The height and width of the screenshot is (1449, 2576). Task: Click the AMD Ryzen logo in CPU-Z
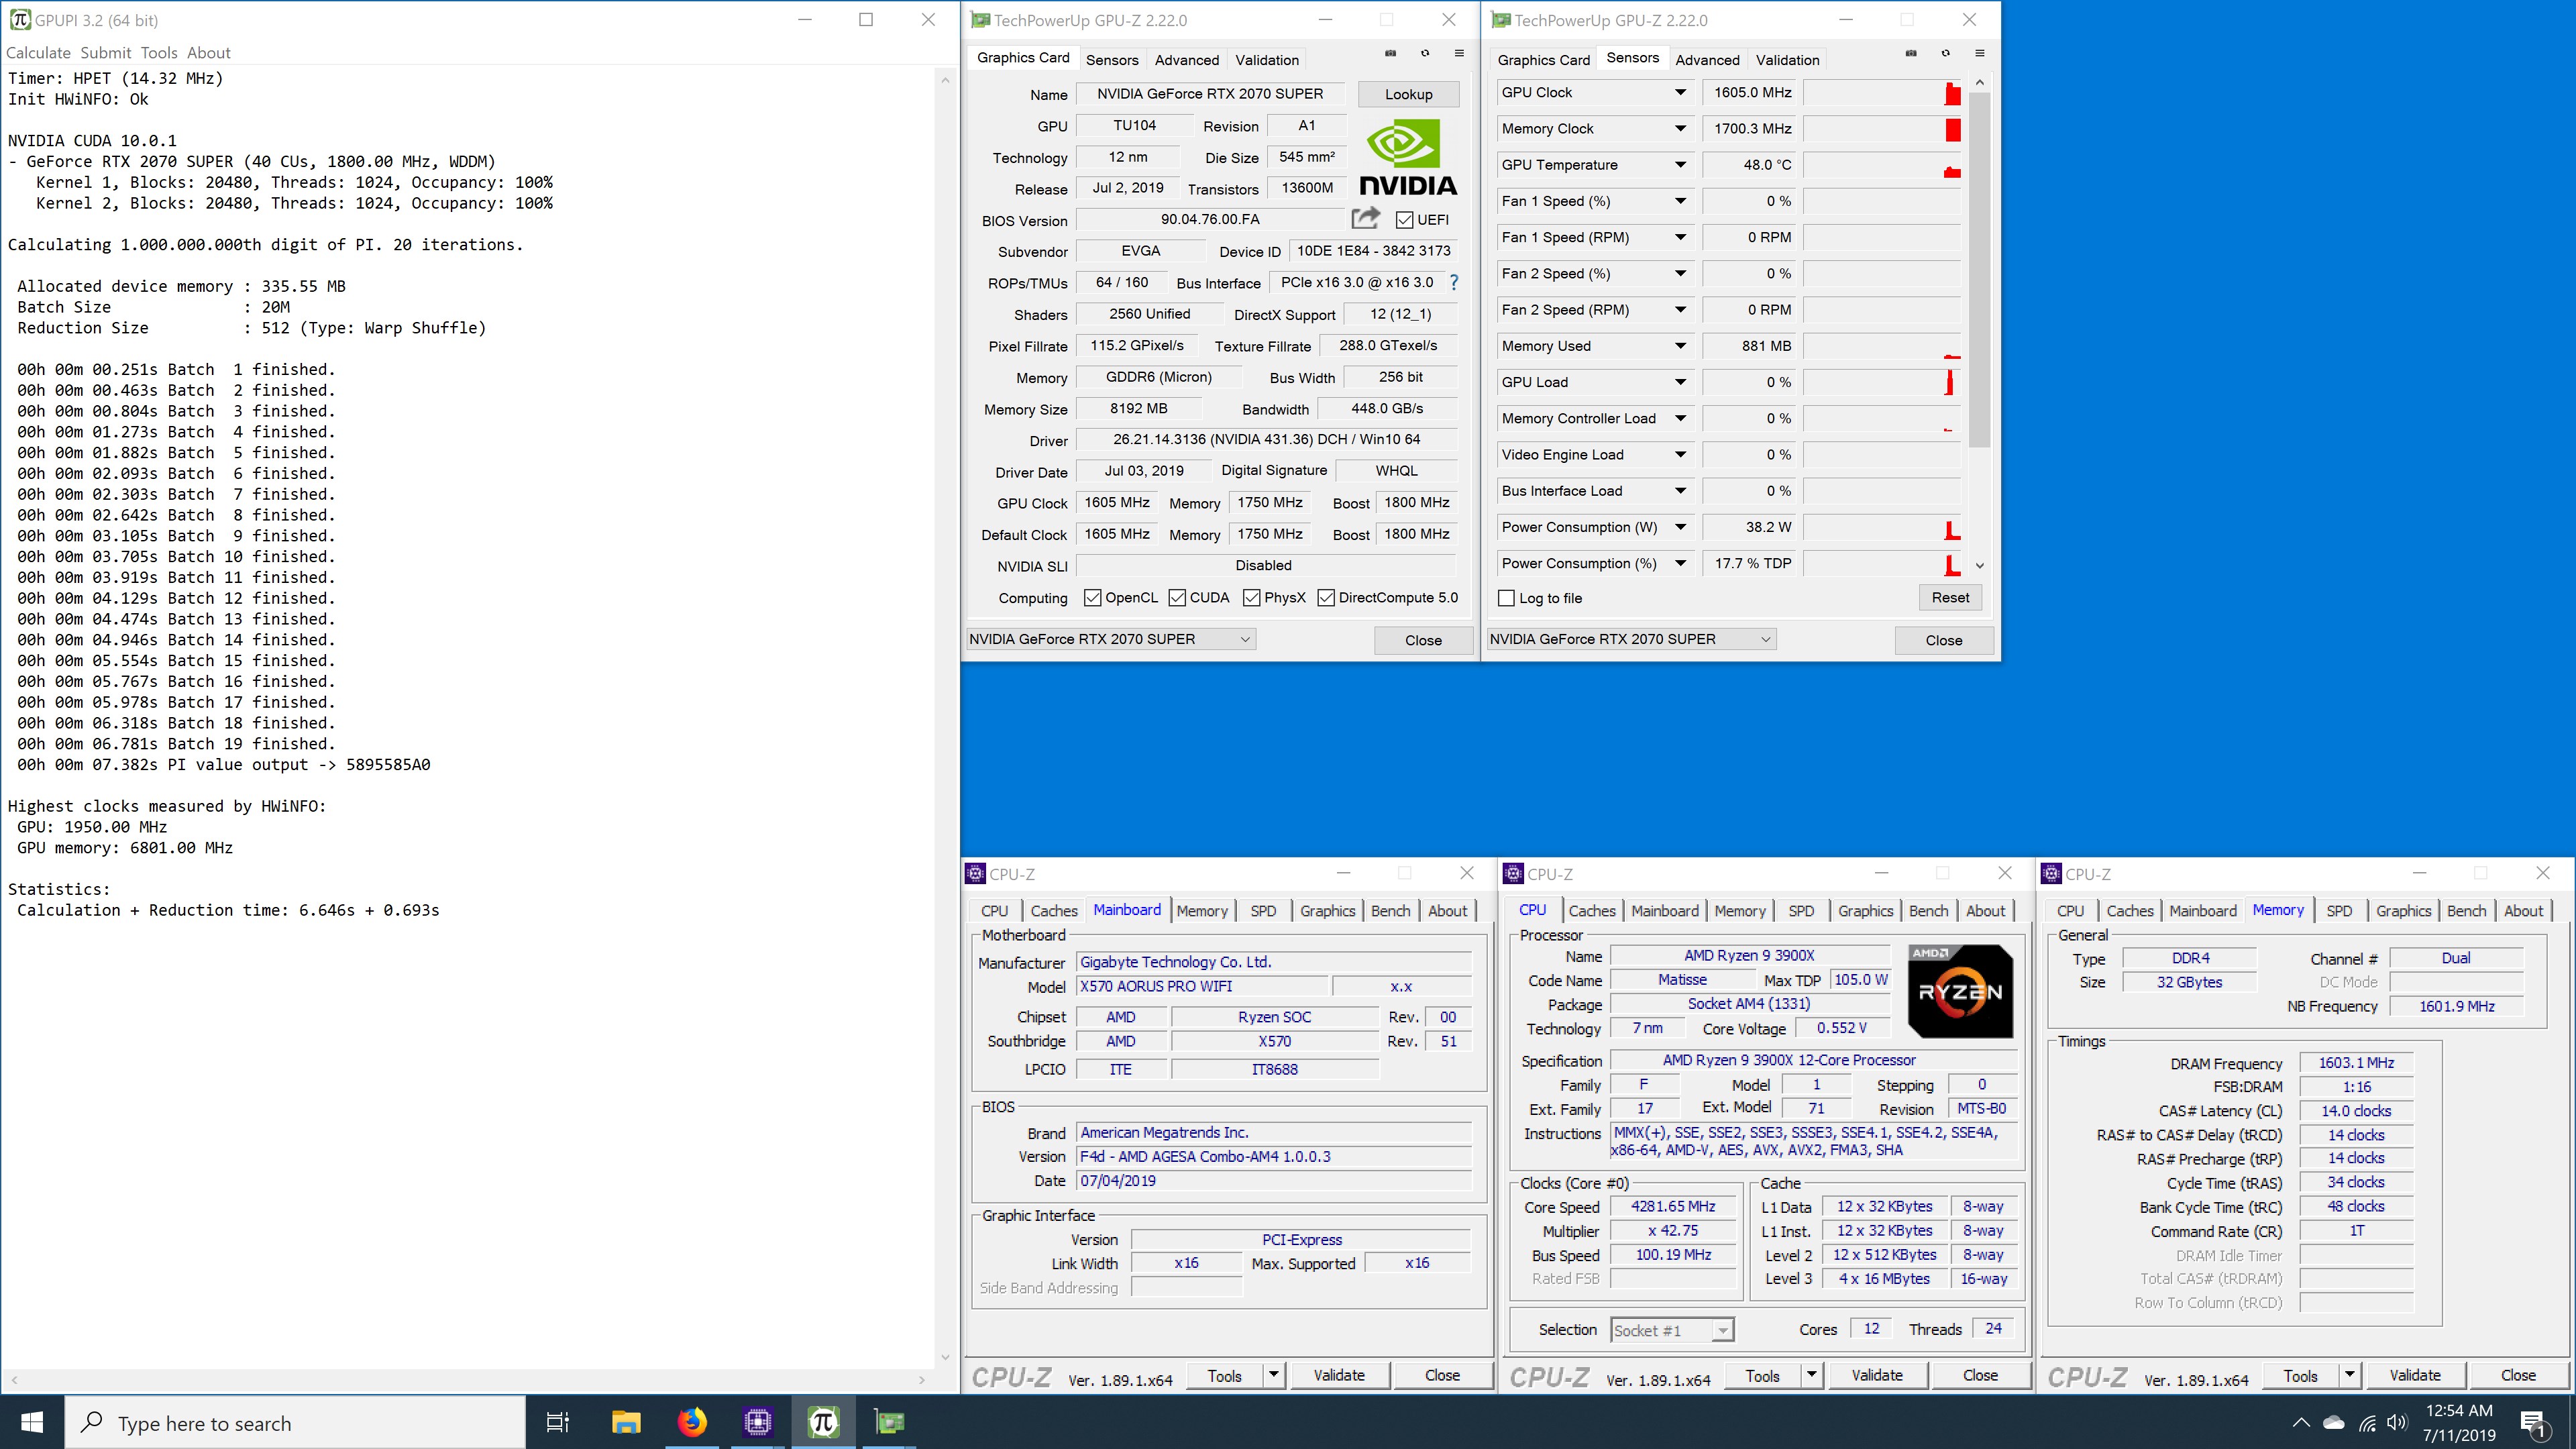click(1960, 991)
